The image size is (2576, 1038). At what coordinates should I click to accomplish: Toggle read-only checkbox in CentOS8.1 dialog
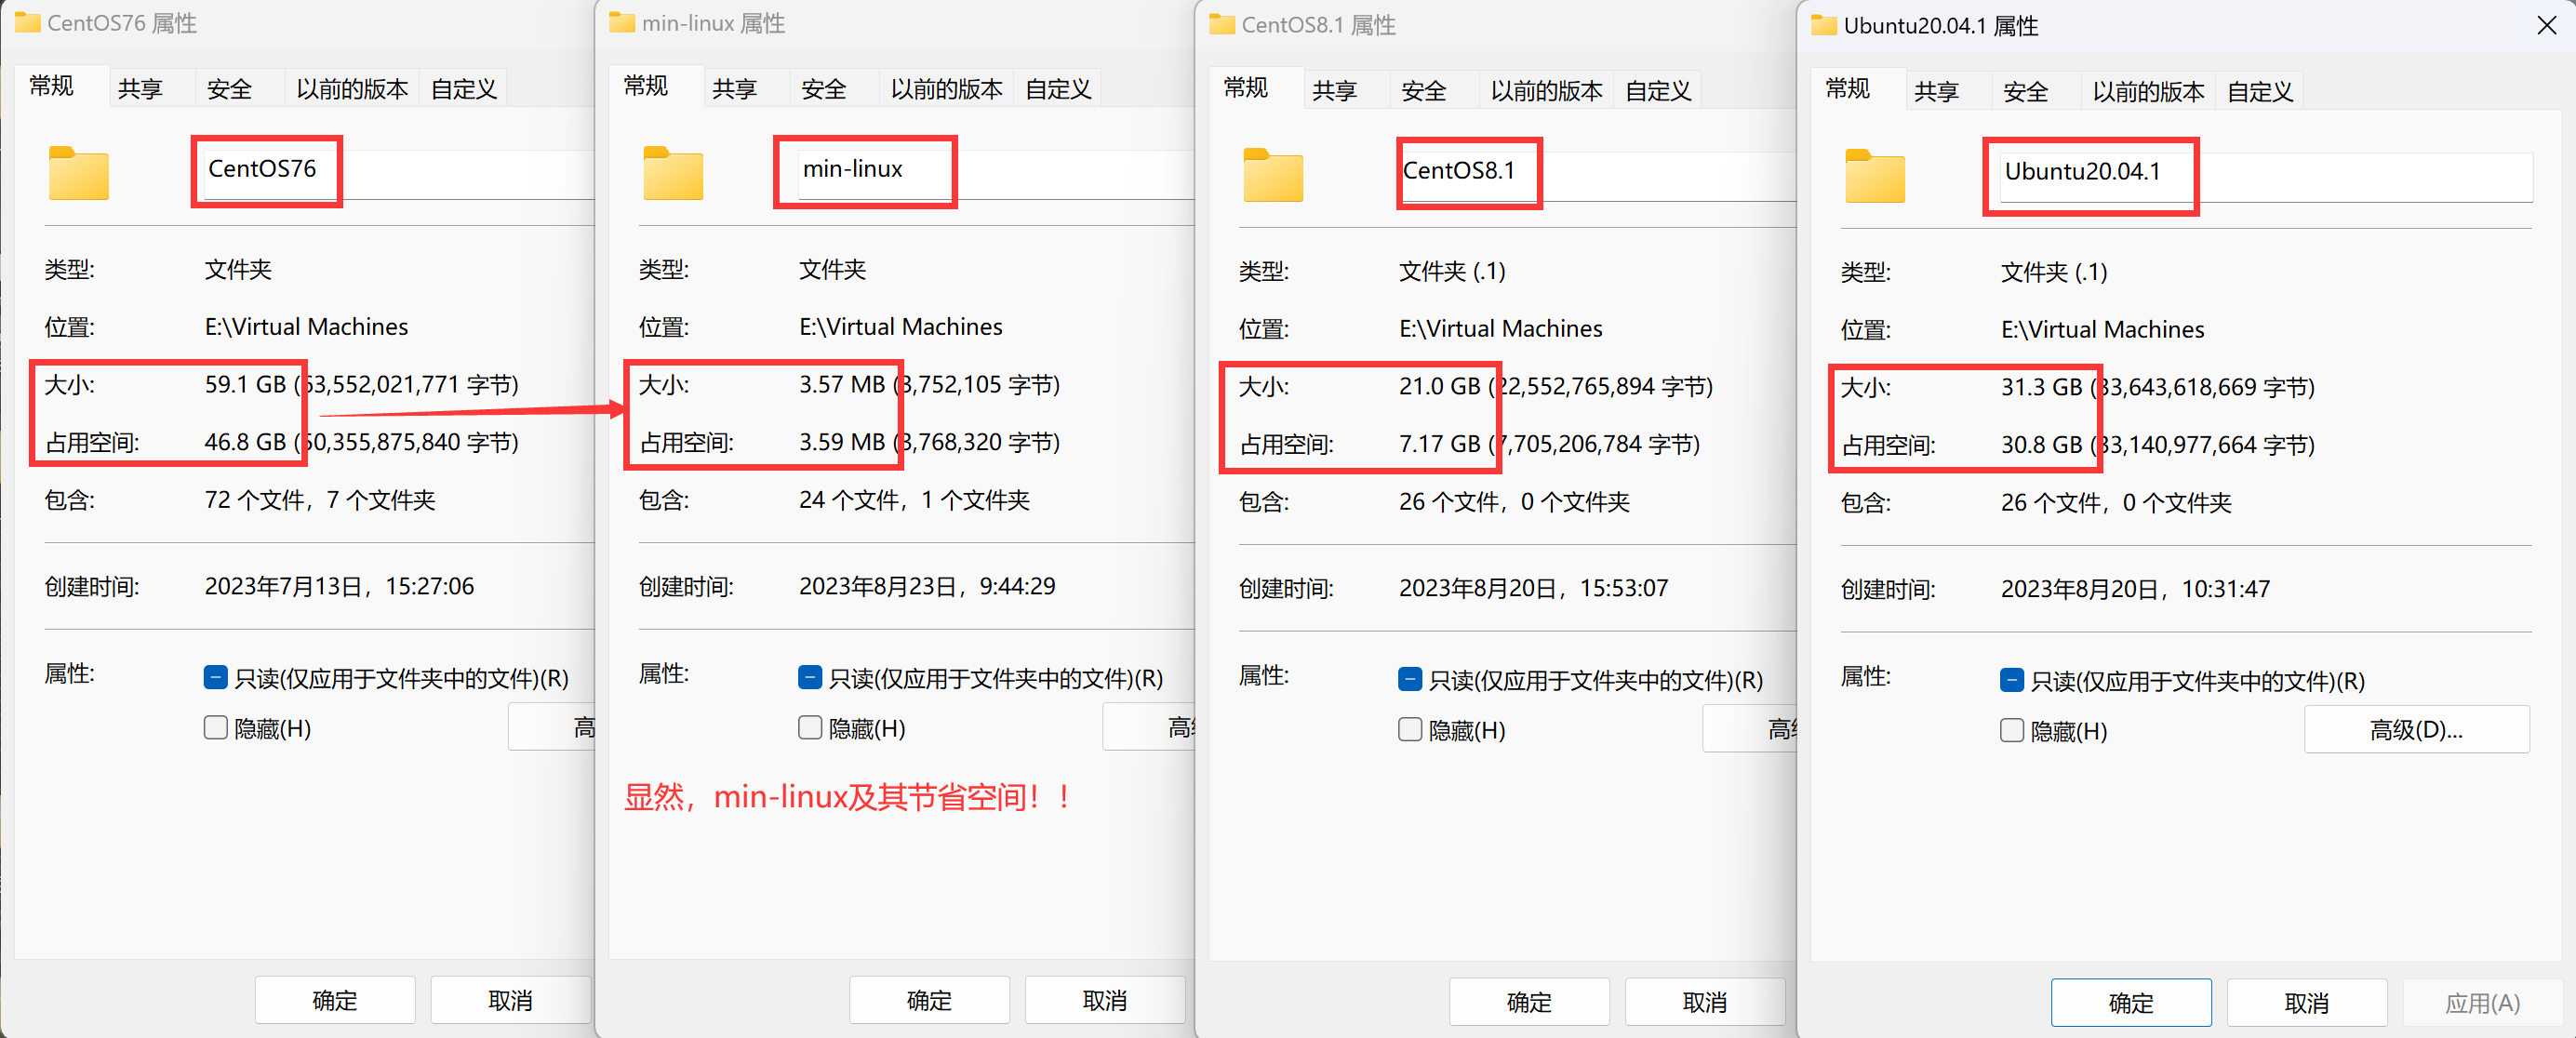1409,680
